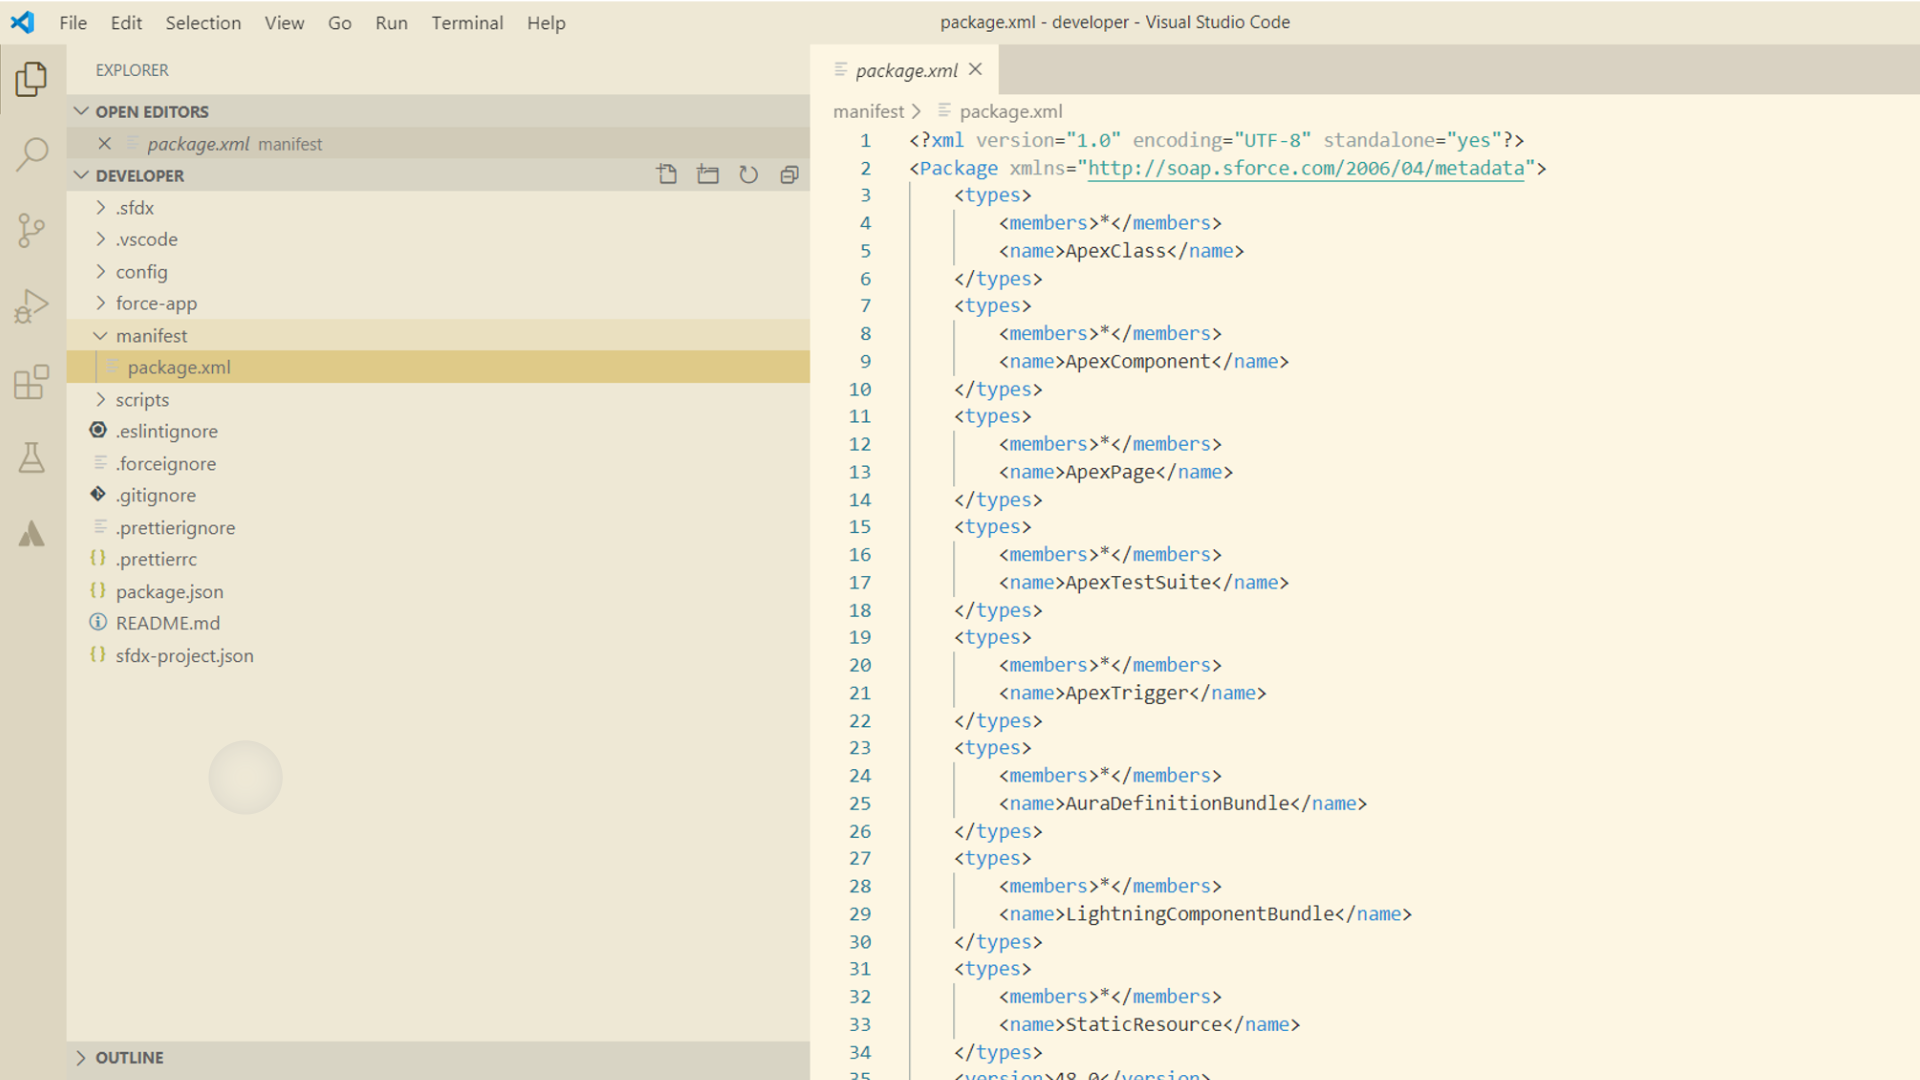This screenshot has width=1920, height=1080.
Task: Open the Source Control view
Action: pos(31,230)
